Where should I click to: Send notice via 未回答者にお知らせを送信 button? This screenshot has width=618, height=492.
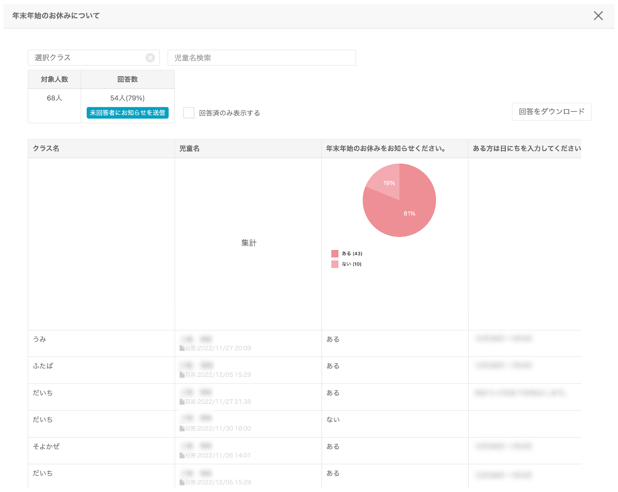coord(127,113)
